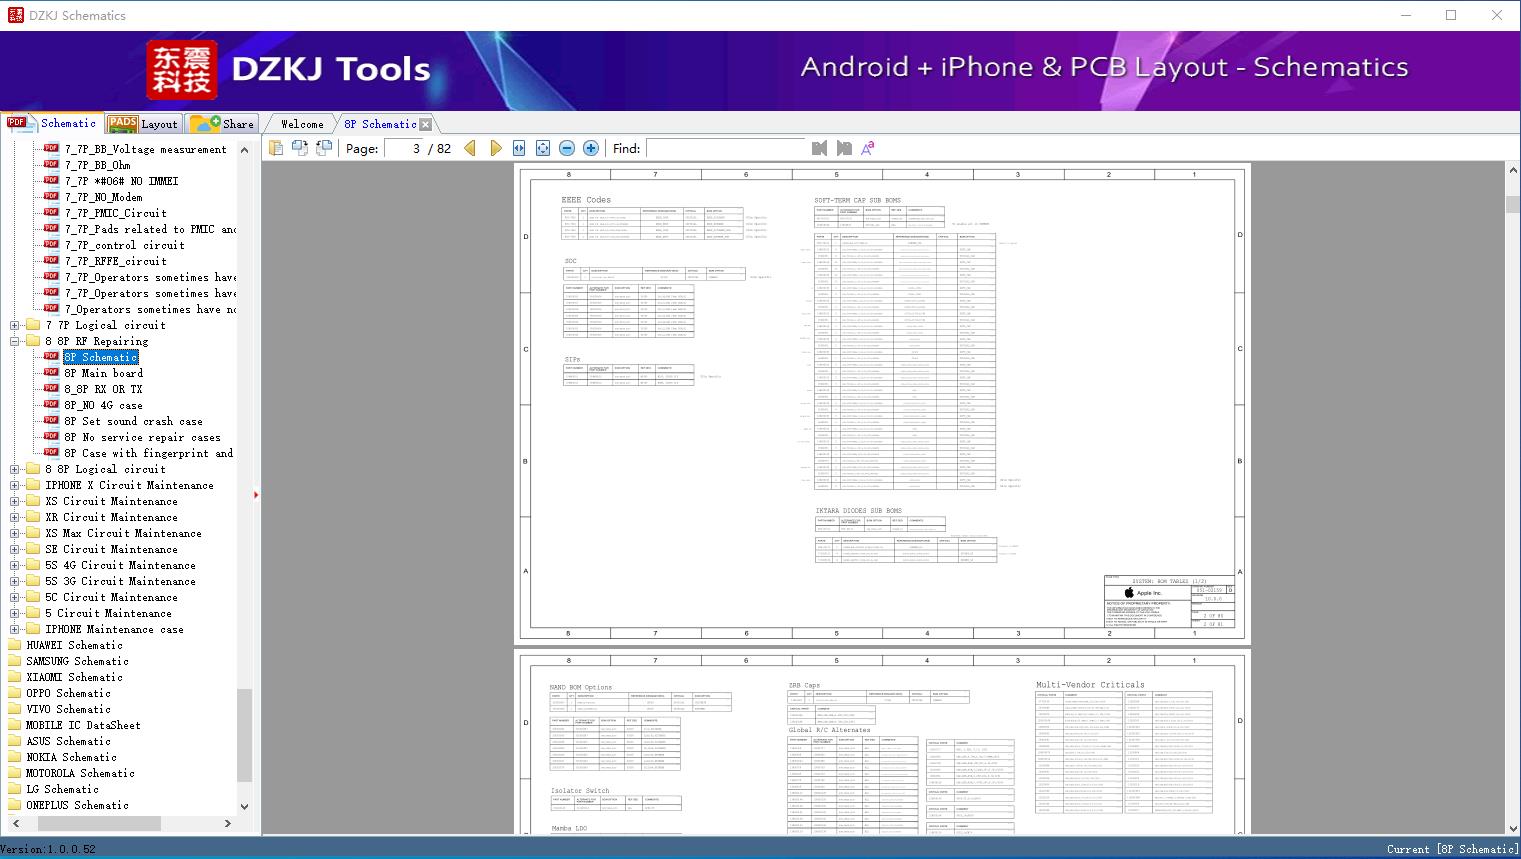
Task: Close the 8P Schematic tab
Action: pos(426,124)
